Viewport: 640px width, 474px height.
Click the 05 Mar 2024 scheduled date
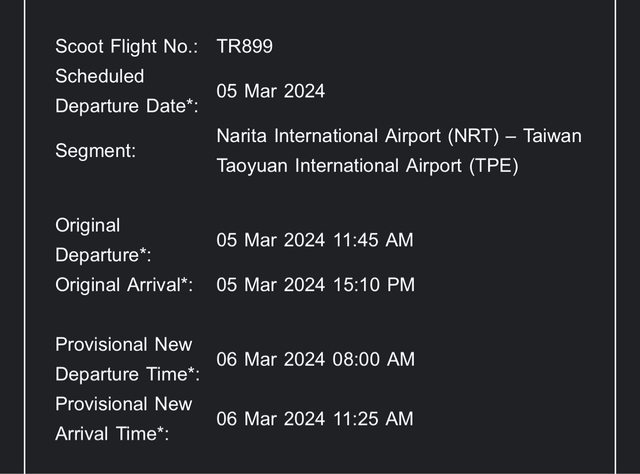click(270, 91)
